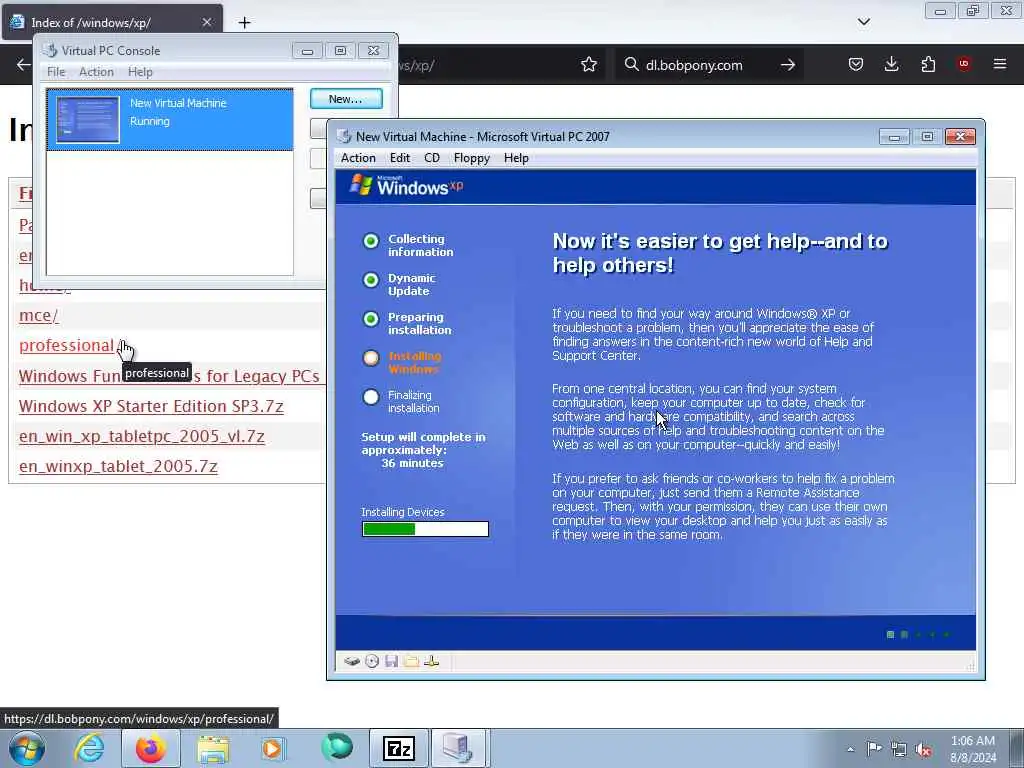This screenshot has width=1024, height=768.
Task: Bookmark this page with the star icon
Action: (x=589, y=64)
